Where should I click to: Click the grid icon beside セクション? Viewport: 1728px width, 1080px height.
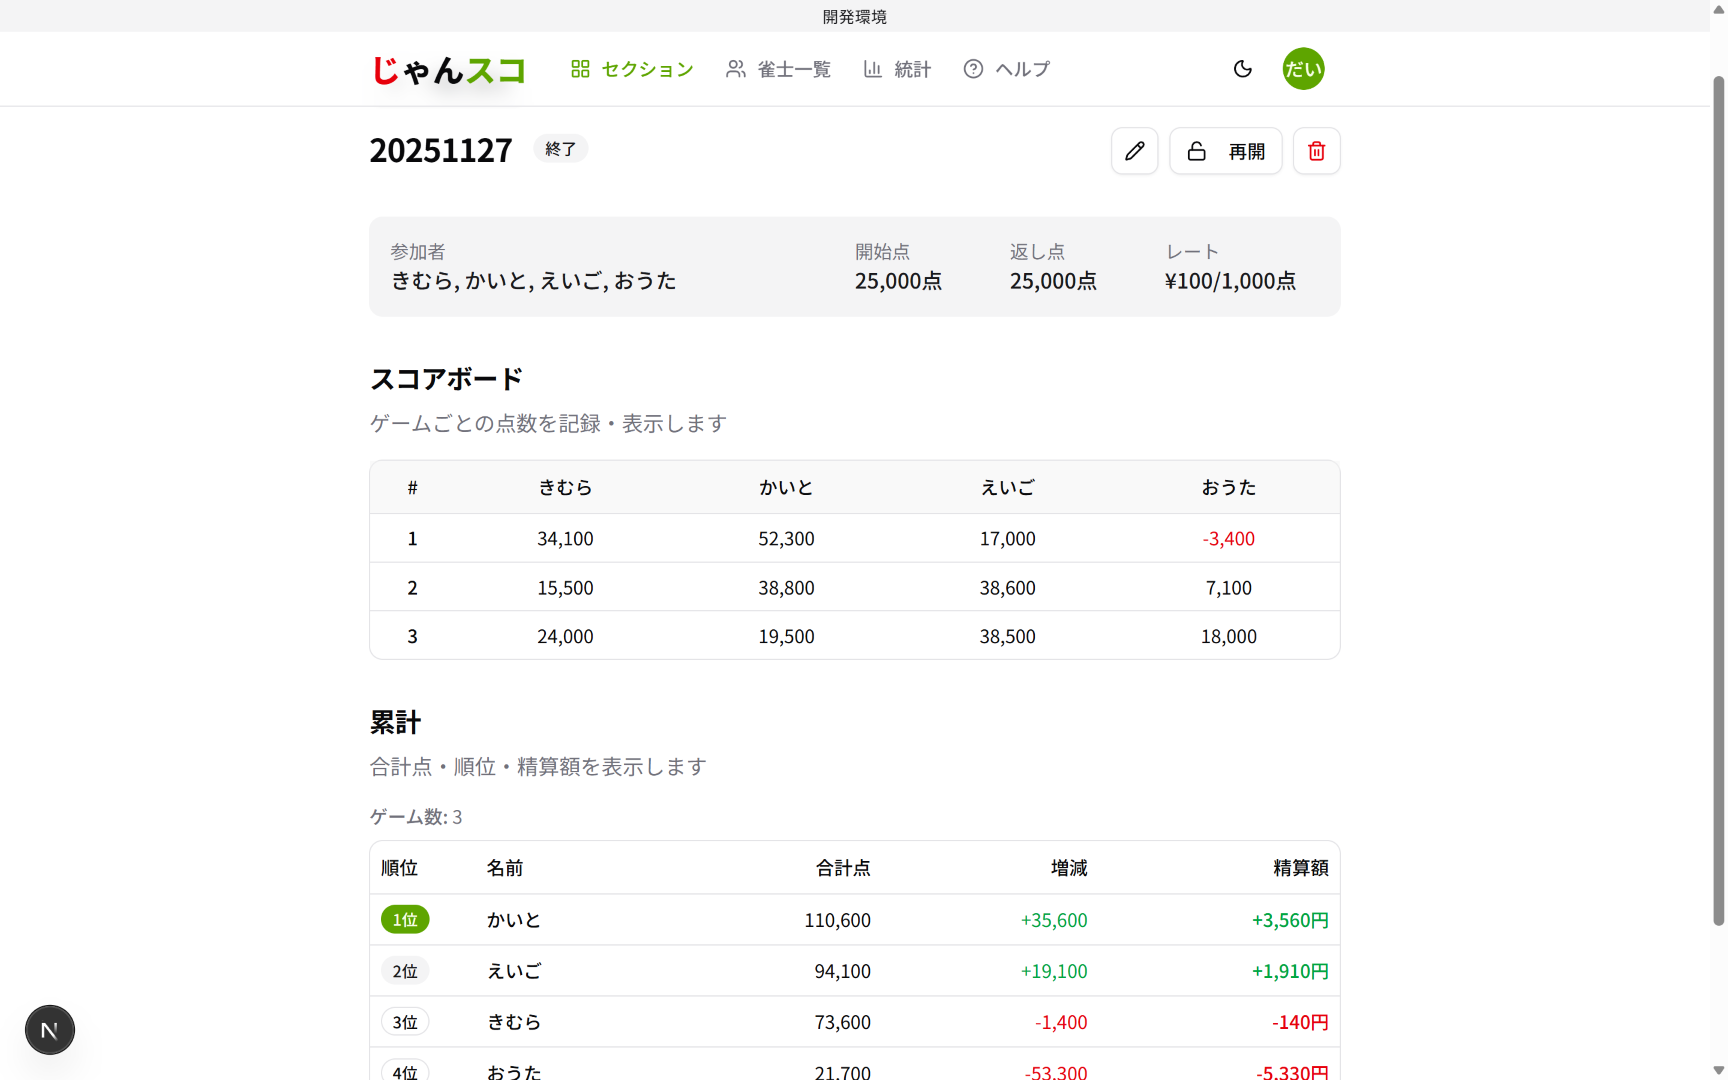pos(580,68)
